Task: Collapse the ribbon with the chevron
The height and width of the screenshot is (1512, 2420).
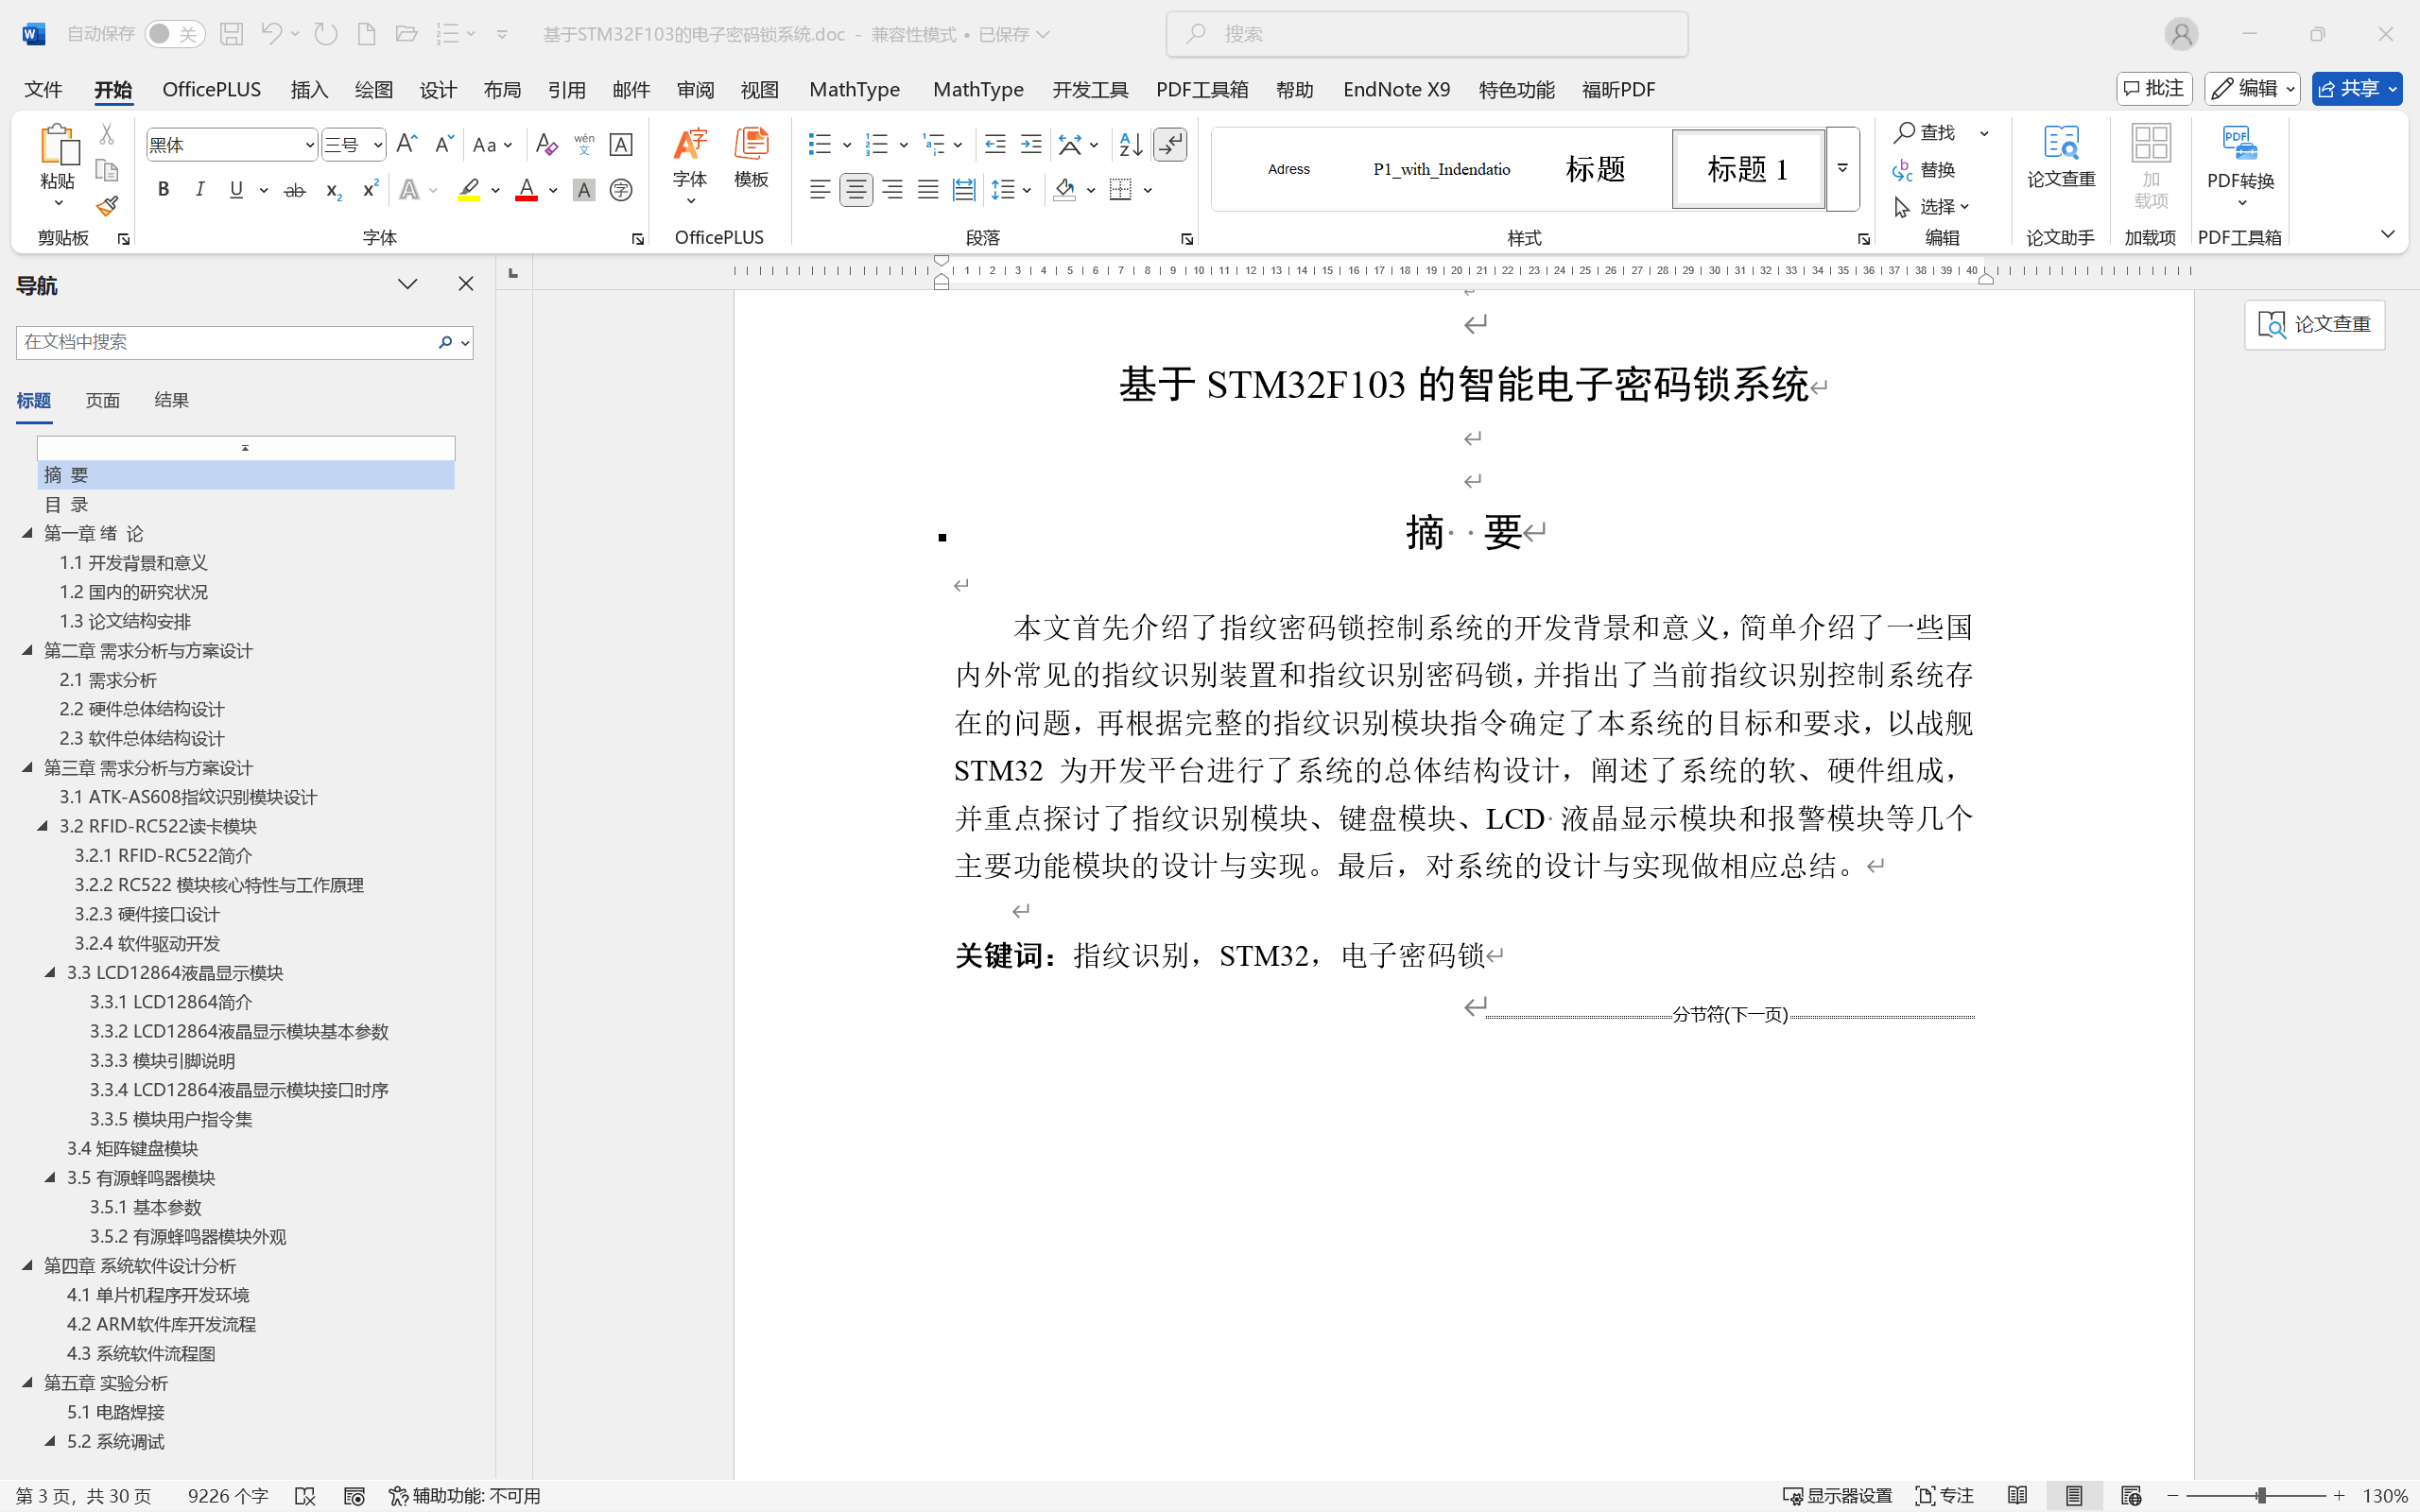Action: coord(2388,234)
